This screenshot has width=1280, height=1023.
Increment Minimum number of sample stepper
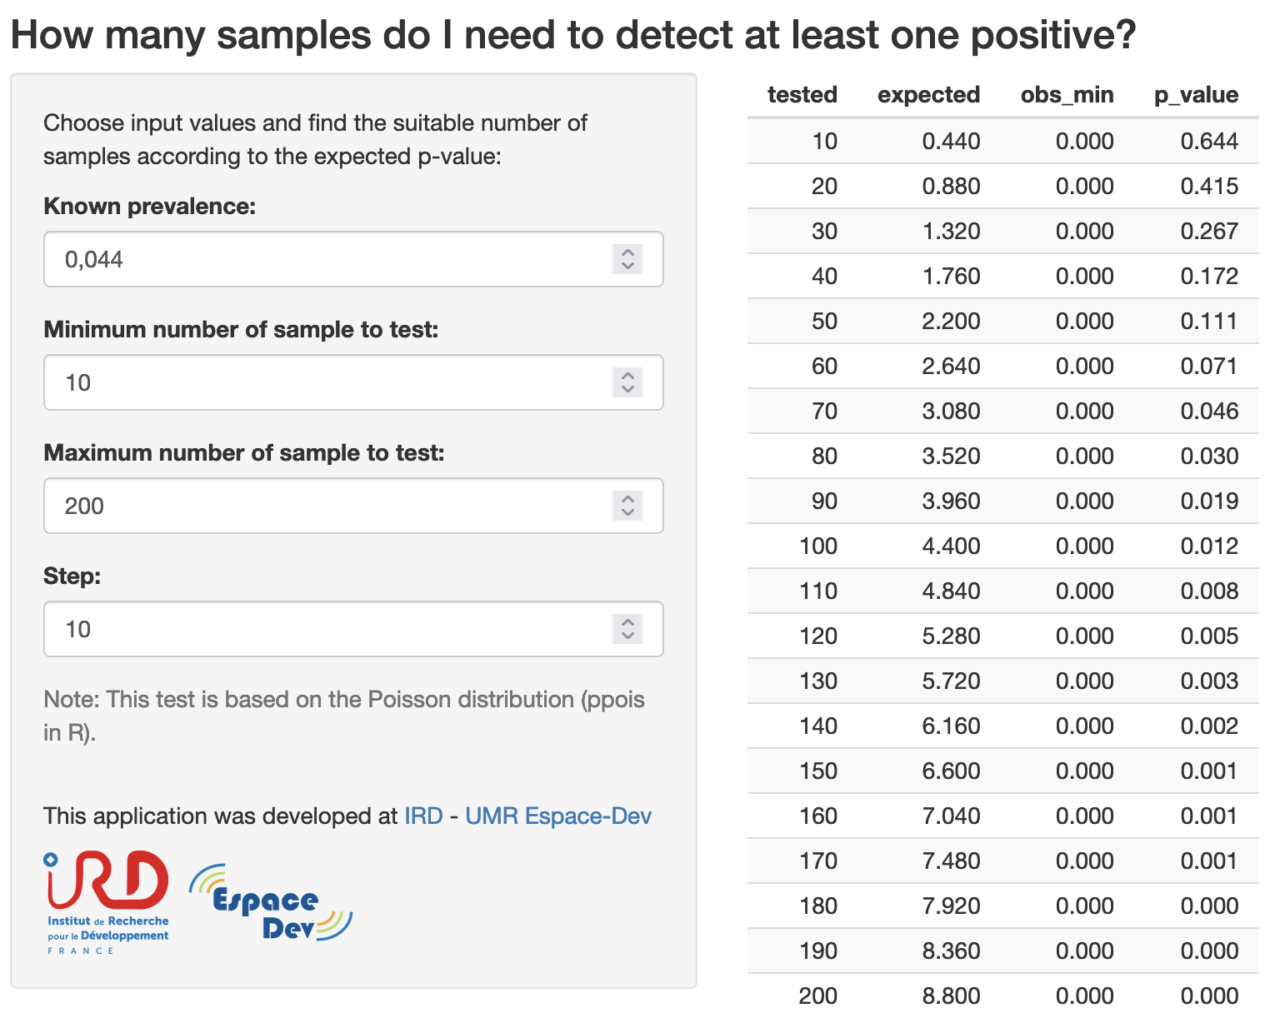click(x=628, y=375)
